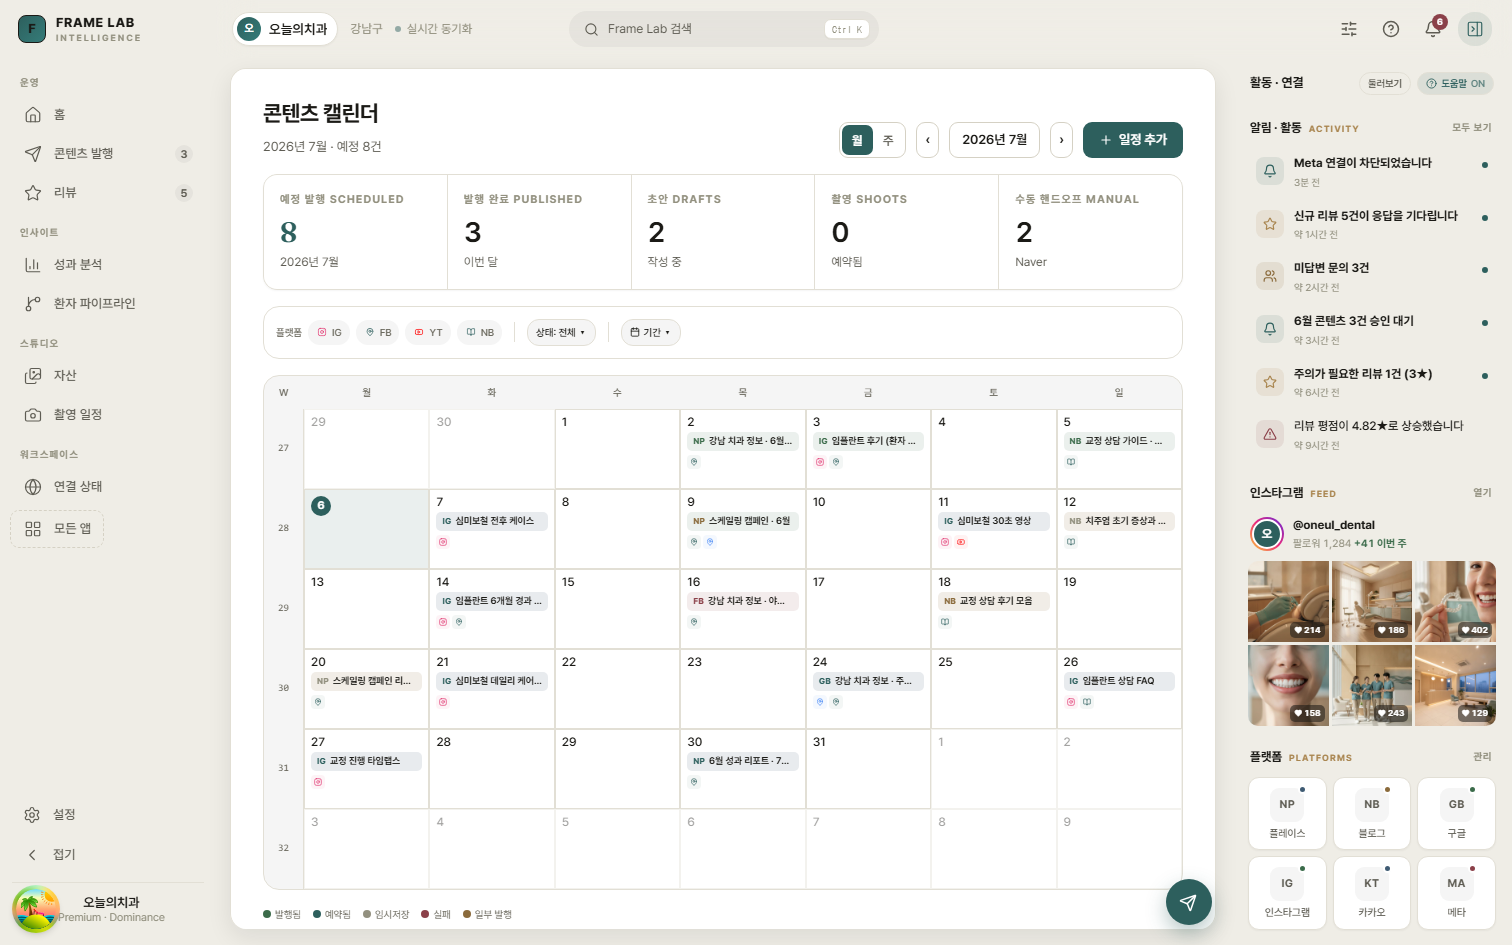Open notifications bell with badge 6
Screen dimensions: 1512x945
[x=1433, y=29]
